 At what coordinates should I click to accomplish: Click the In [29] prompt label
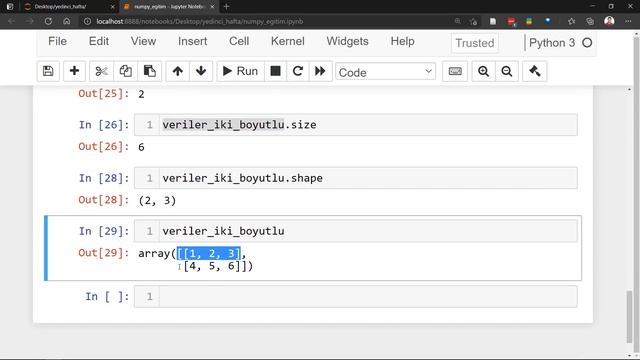click(104, 231)
